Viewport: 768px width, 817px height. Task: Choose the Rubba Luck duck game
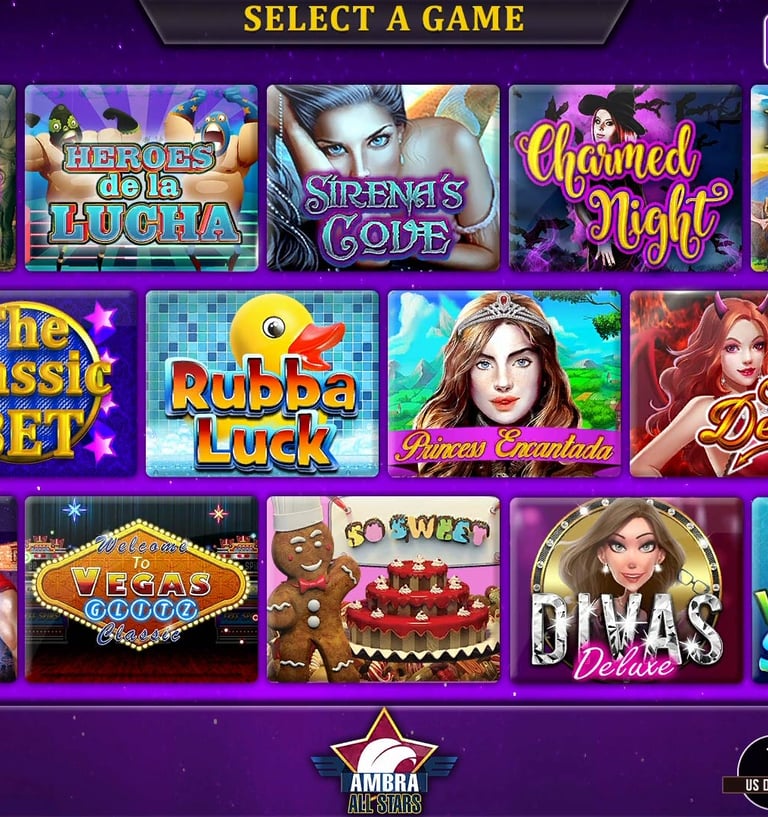pos(262,383)
